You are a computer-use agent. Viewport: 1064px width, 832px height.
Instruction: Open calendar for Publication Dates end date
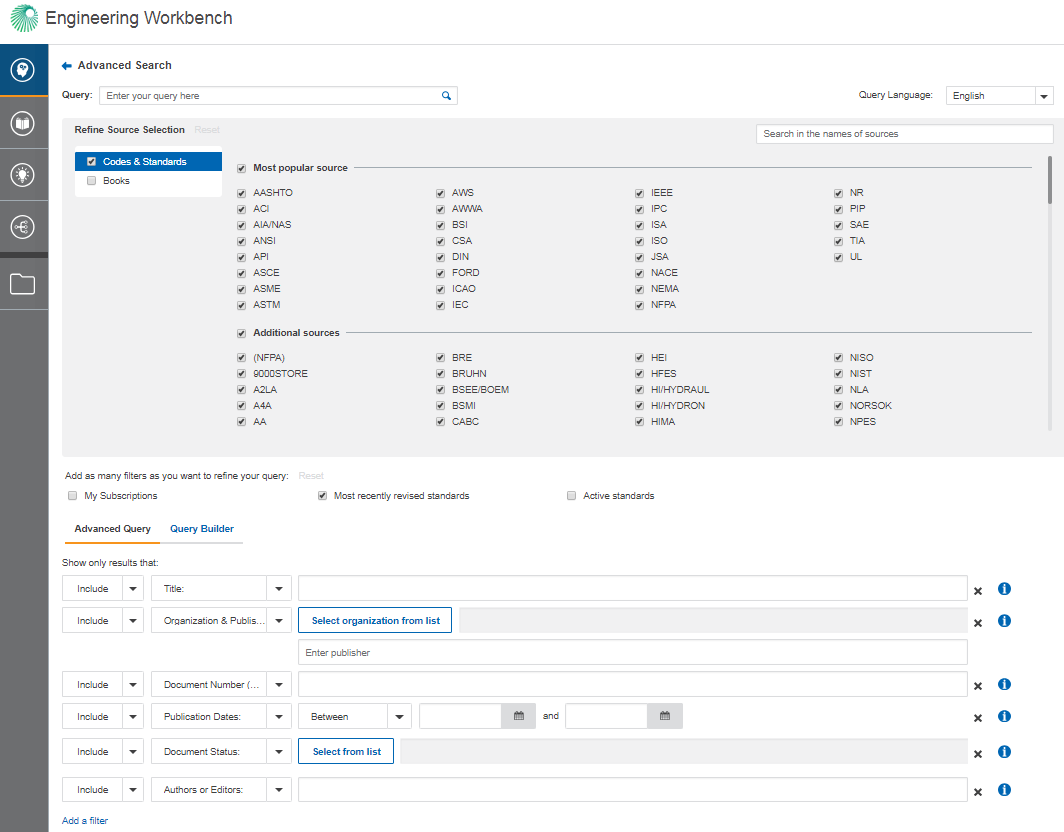click(665, 716)
